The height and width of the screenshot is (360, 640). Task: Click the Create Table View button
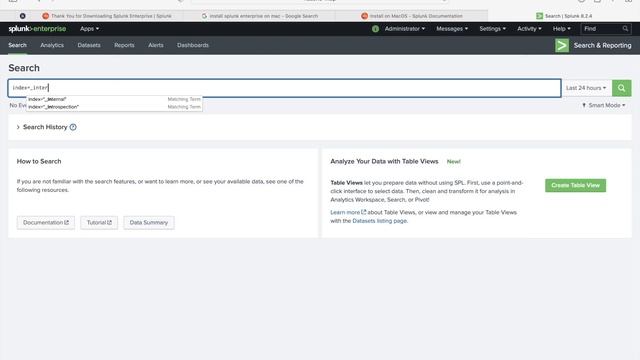coord(576,185)
